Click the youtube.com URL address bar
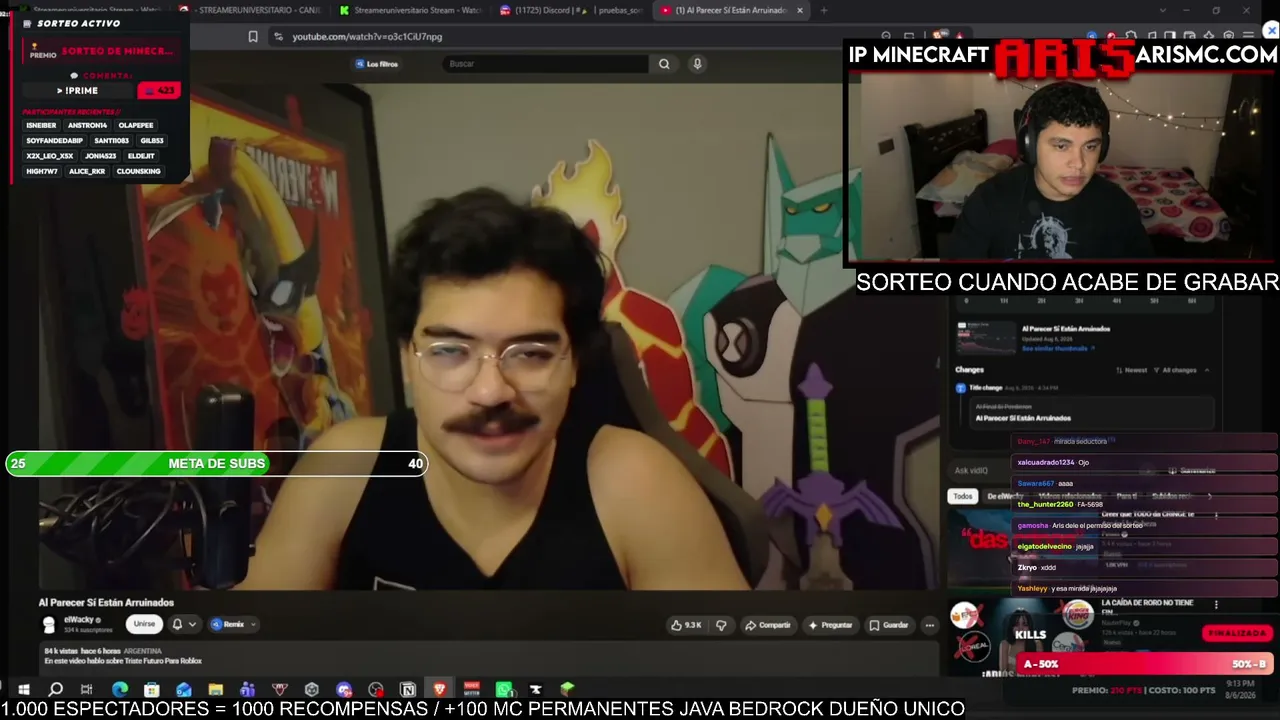This screenshot has width=1280, height=720. click(x=367, y=37)
